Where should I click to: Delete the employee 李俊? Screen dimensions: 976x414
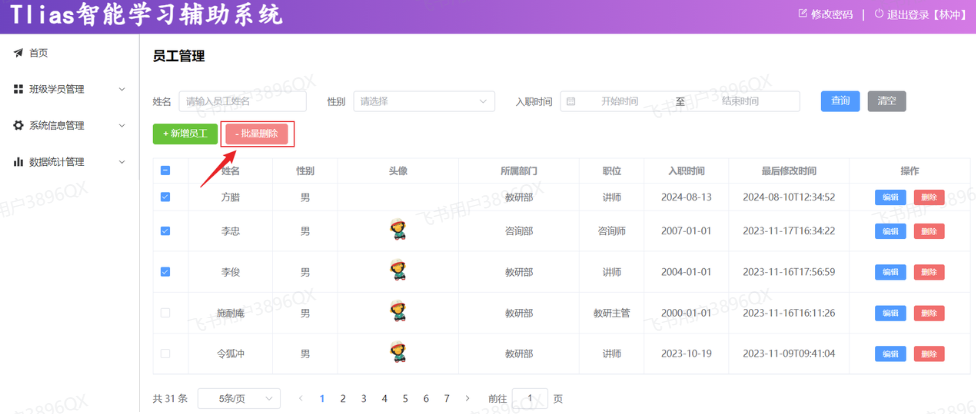point(929,271)
